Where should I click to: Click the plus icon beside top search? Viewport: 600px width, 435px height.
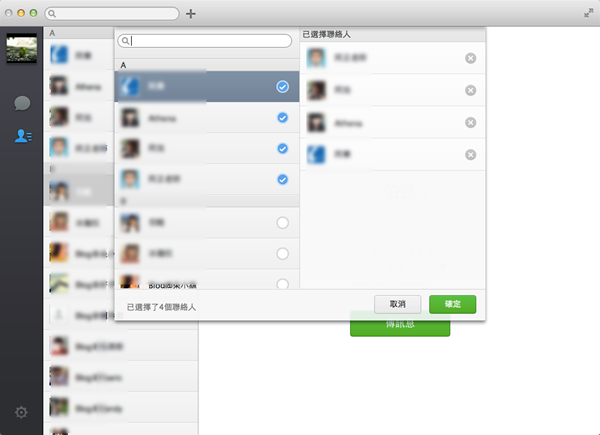(191, 14)
